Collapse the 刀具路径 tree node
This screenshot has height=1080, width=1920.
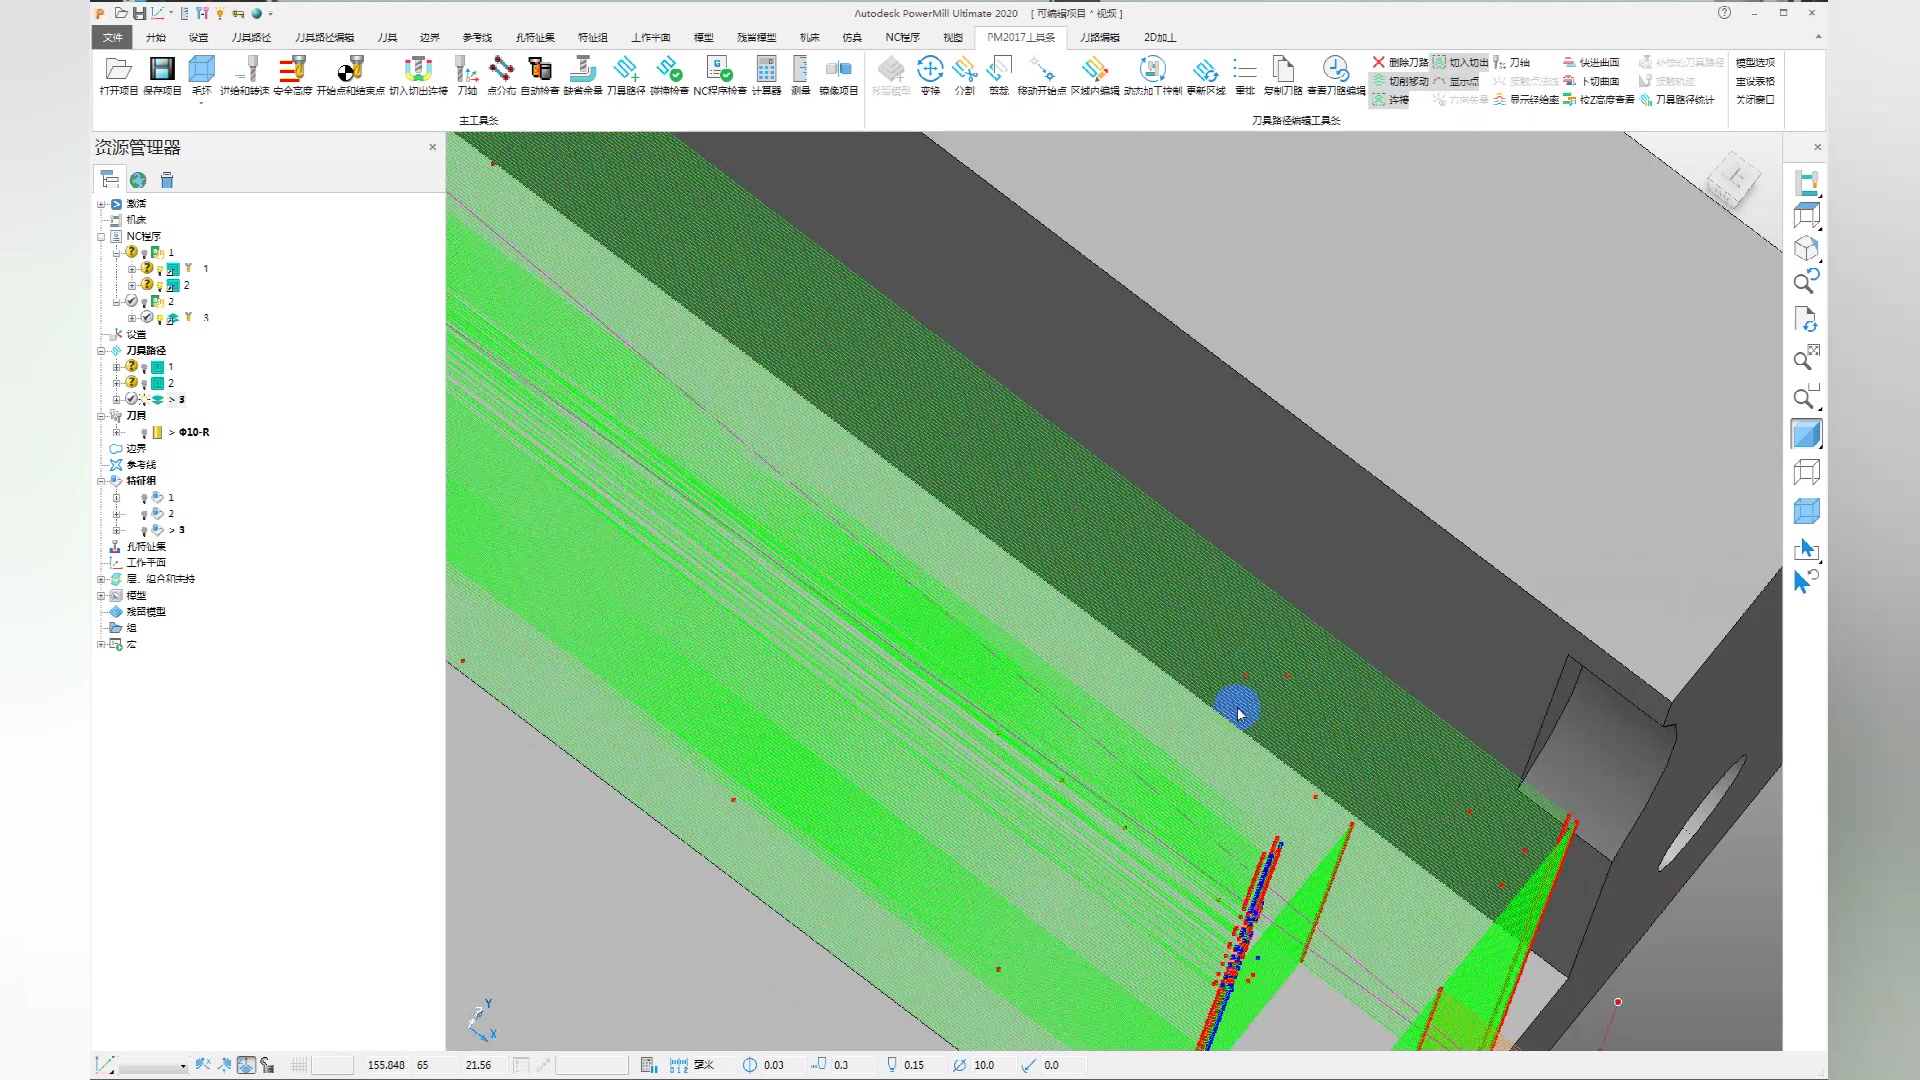(x=101, y=351)
